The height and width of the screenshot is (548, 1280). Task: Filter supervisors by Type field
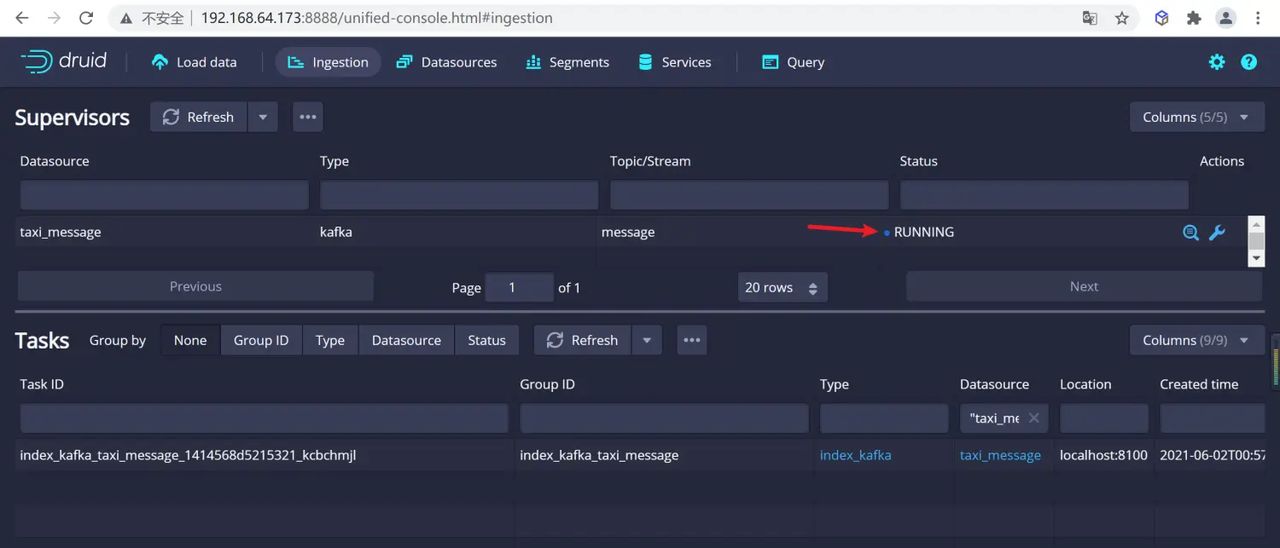coord(459,195)
